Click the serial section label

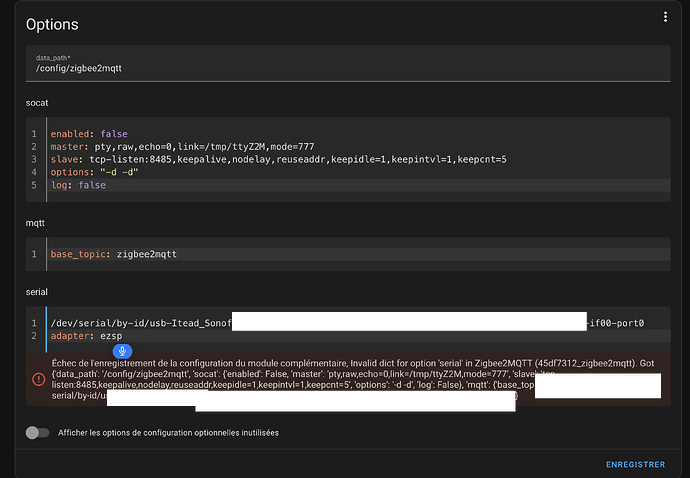(x=38, y=292)
